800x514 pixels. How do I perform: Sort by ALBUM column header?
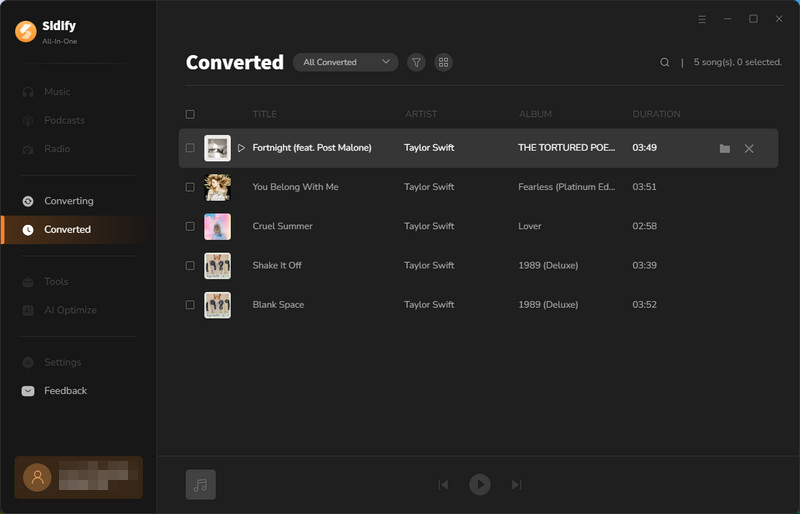[535, 114]
